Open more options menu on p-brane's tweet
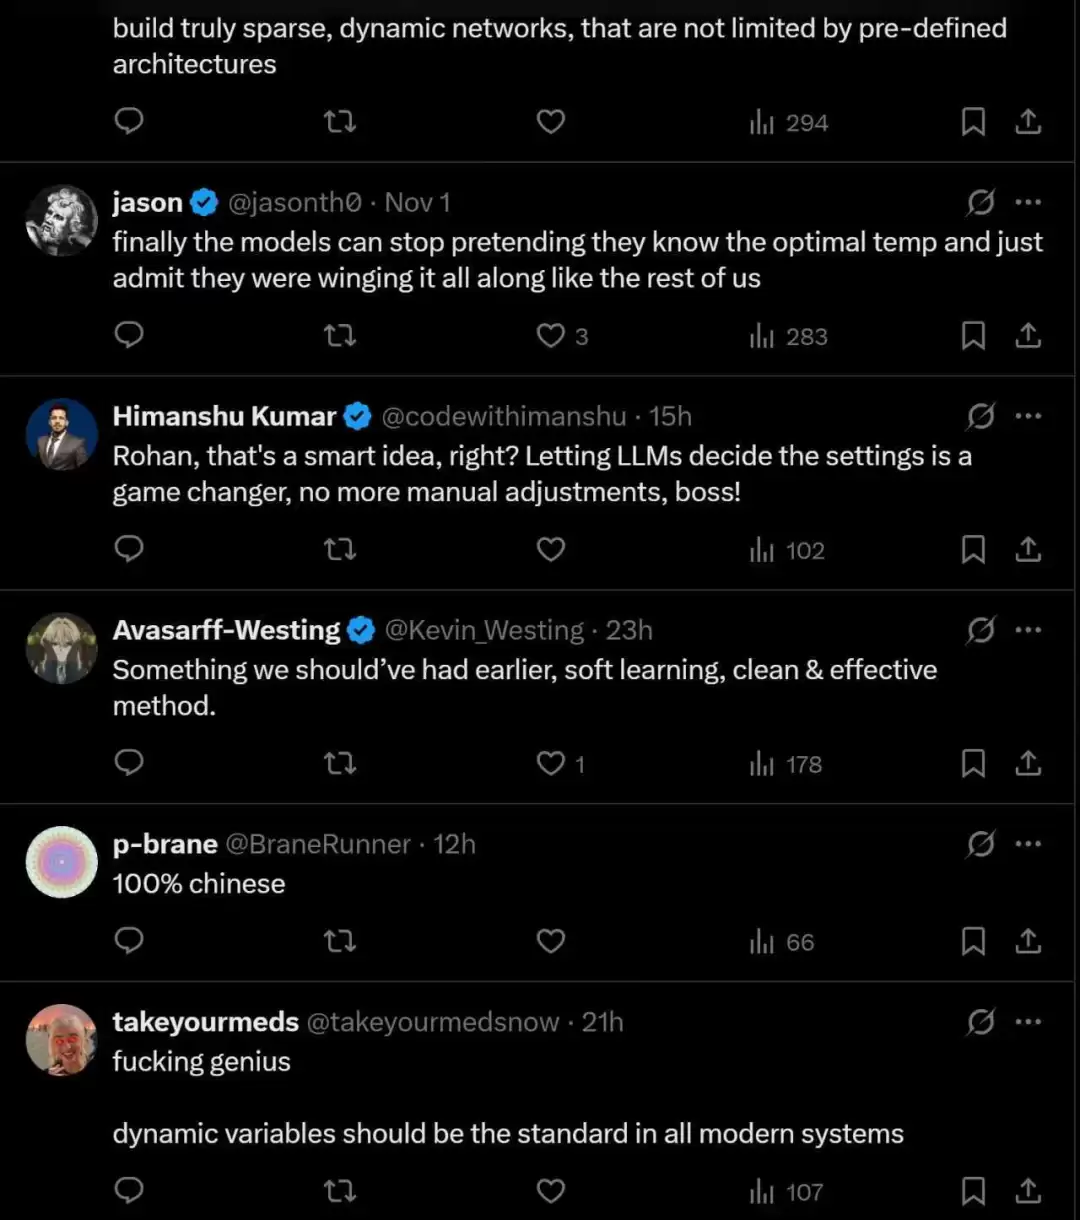Screen dimensions: 1080x1220 pos(1028,845)
